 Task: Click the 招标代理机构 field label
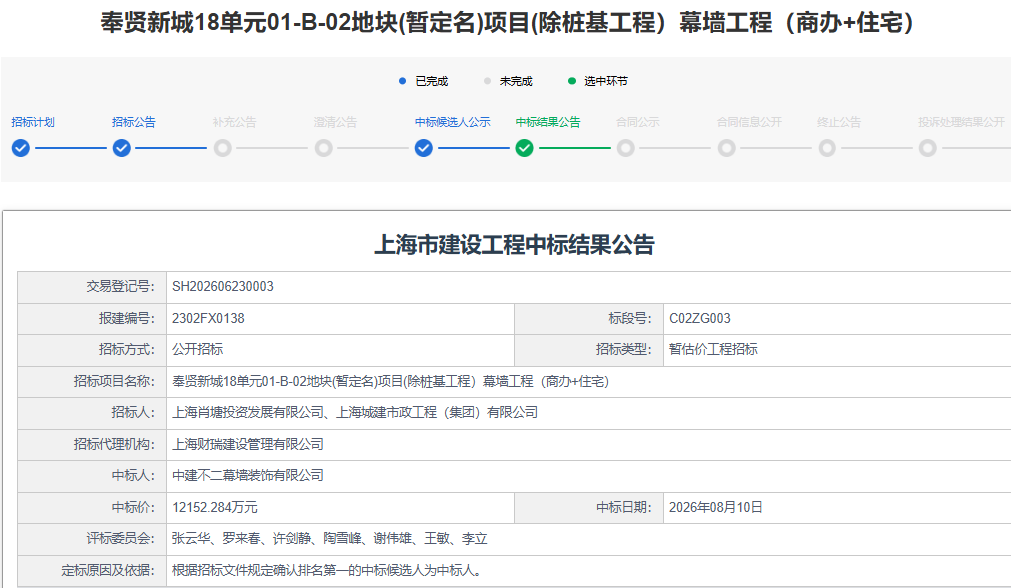[x=114, y=444]
